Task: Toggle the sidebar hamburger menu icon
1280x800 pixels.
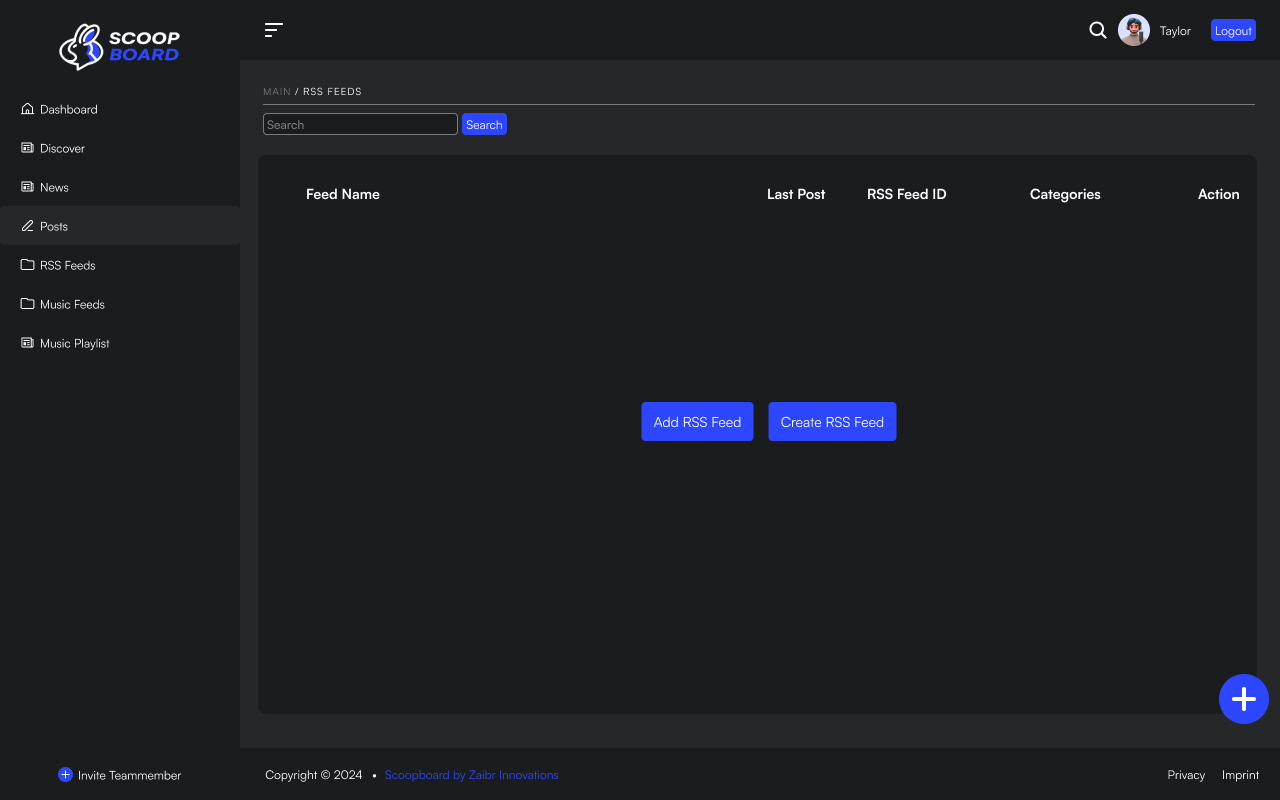Action: pyautogui.click(x=273, y=30)
